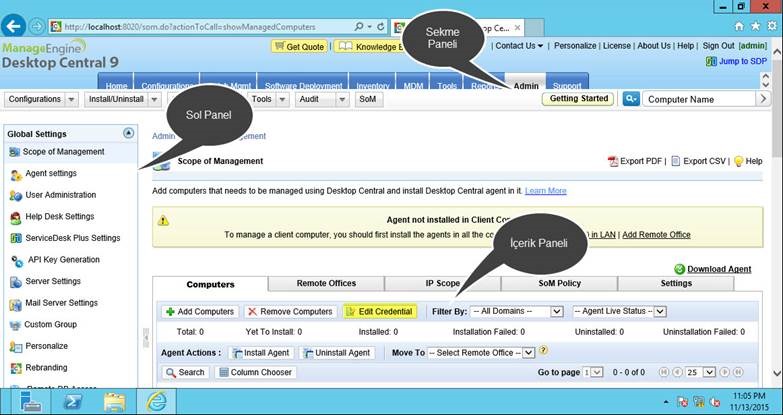Screen dimensions: 783x415
Task: Click the Column Chooser button
Action: point(255,373)
